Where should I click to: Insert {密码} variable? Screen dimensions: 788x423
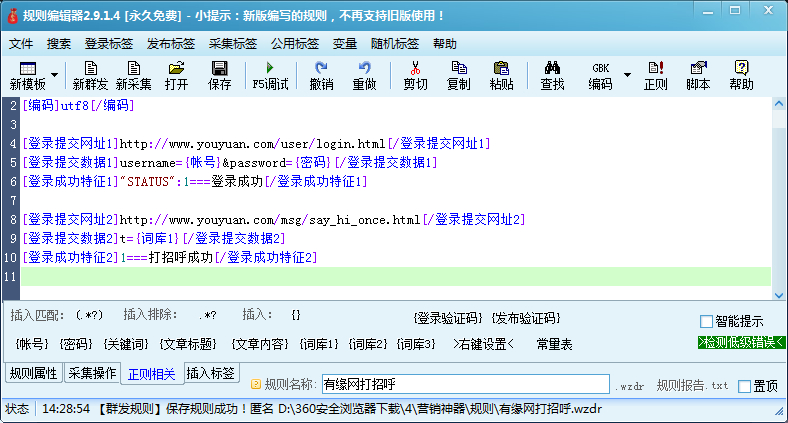[x=76, y=344]
